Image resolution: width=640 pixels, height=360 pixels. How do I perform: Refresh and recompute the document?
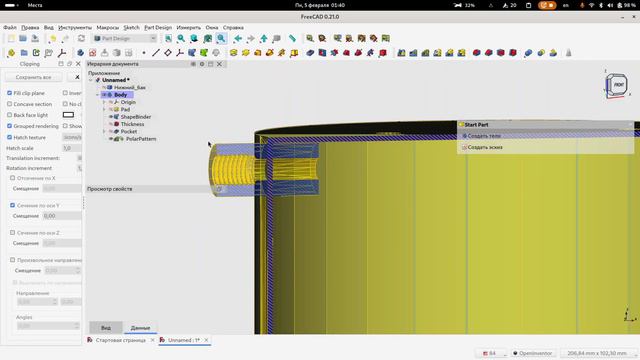81,38
